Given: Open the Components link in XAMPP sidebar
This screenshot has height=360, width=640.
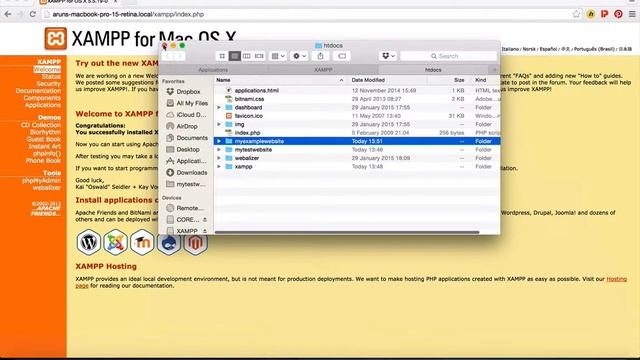Looking at the screenshot, I should tap(42, 98).
